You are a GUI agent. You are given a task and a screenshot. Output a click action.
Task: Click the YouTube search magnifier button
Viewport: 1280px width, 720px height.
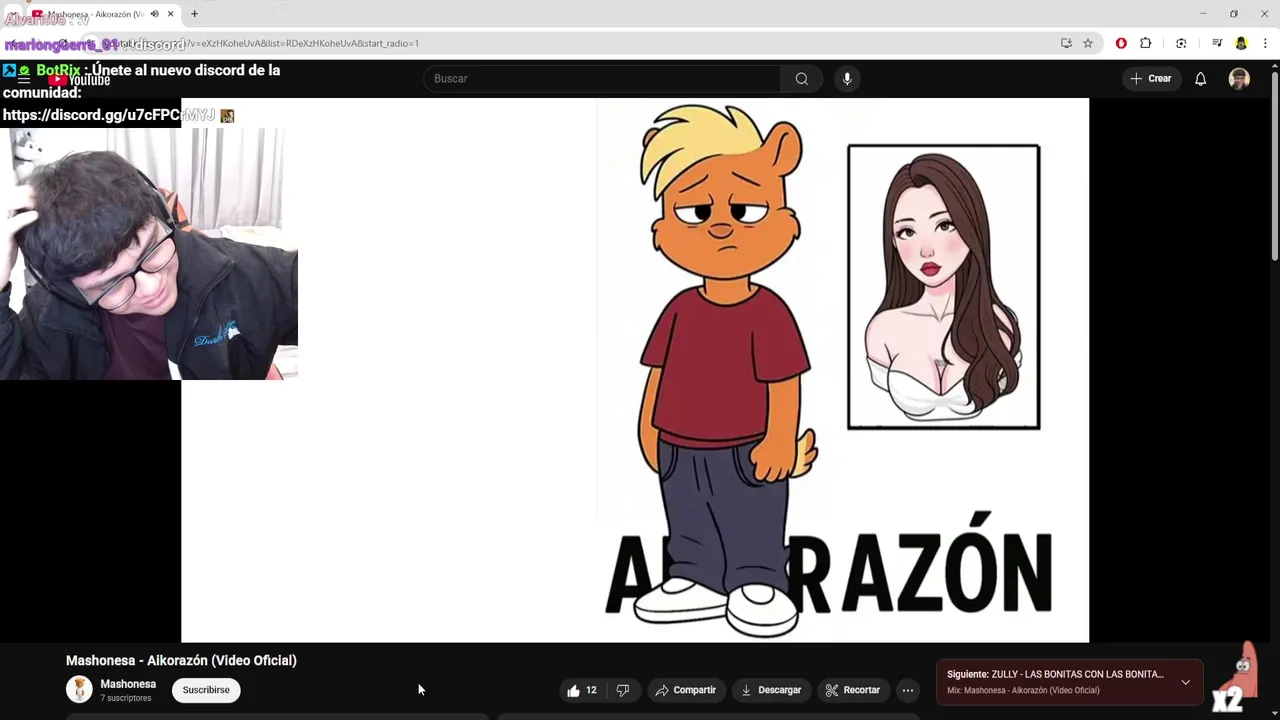(x=801, y=79)
